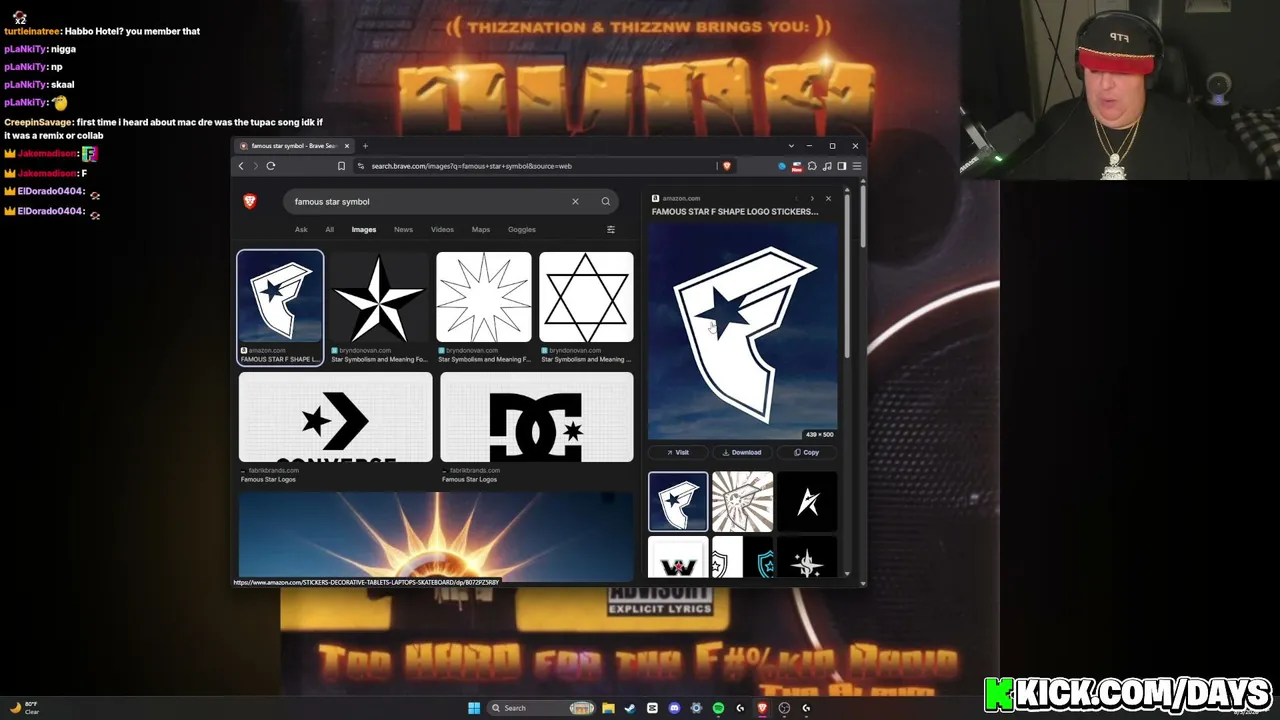Switch to the Ask tab
The width and height of the screenshot is (1280, 720).
tap(301, 230)
